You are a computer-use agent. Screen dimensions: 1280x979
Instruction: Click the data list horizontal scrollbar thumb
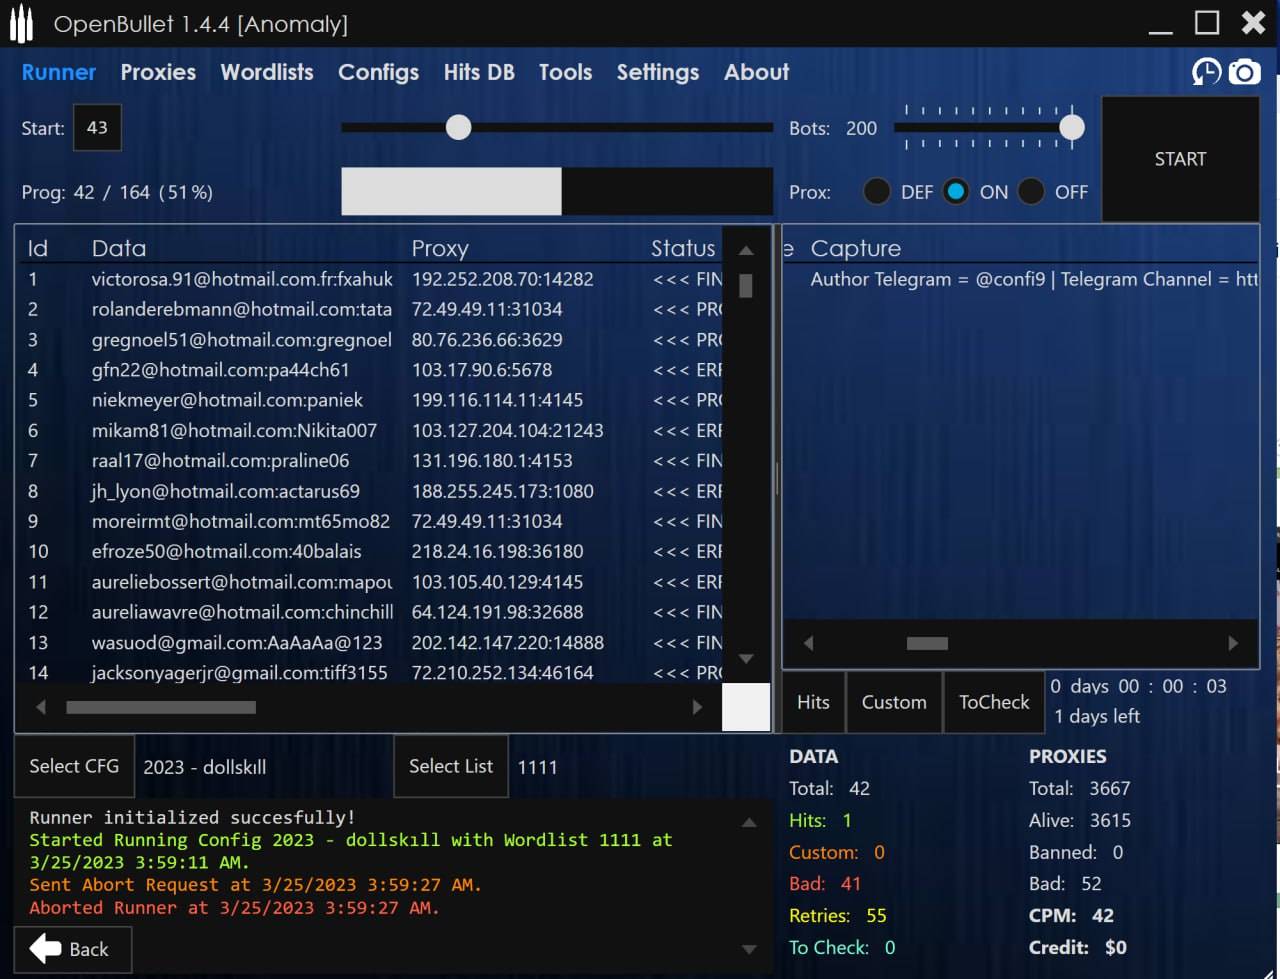[x=161, y=707]
